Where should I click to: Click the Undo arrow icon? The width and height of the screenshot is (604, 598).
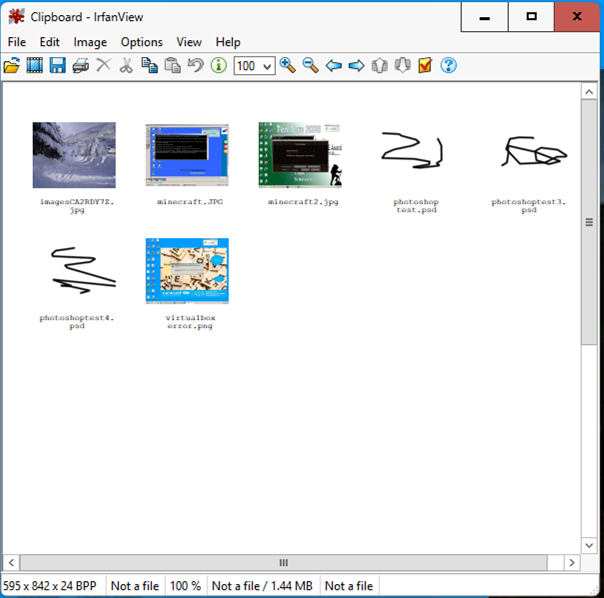tap(195, 66)
